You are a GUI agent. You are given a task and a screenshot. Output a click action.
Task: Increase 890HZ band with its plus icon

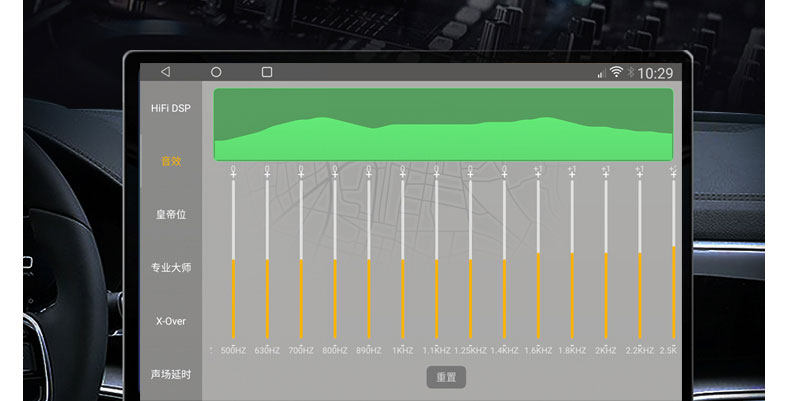[369, 174]
